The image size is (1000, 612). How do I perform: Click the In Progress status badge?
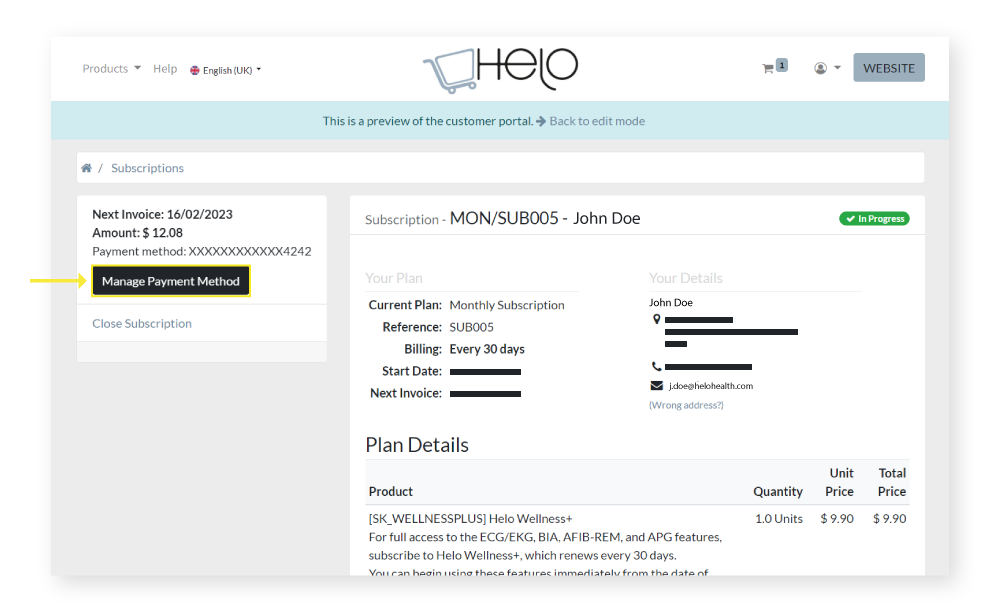pyautogui.click(x=874, y=218)
